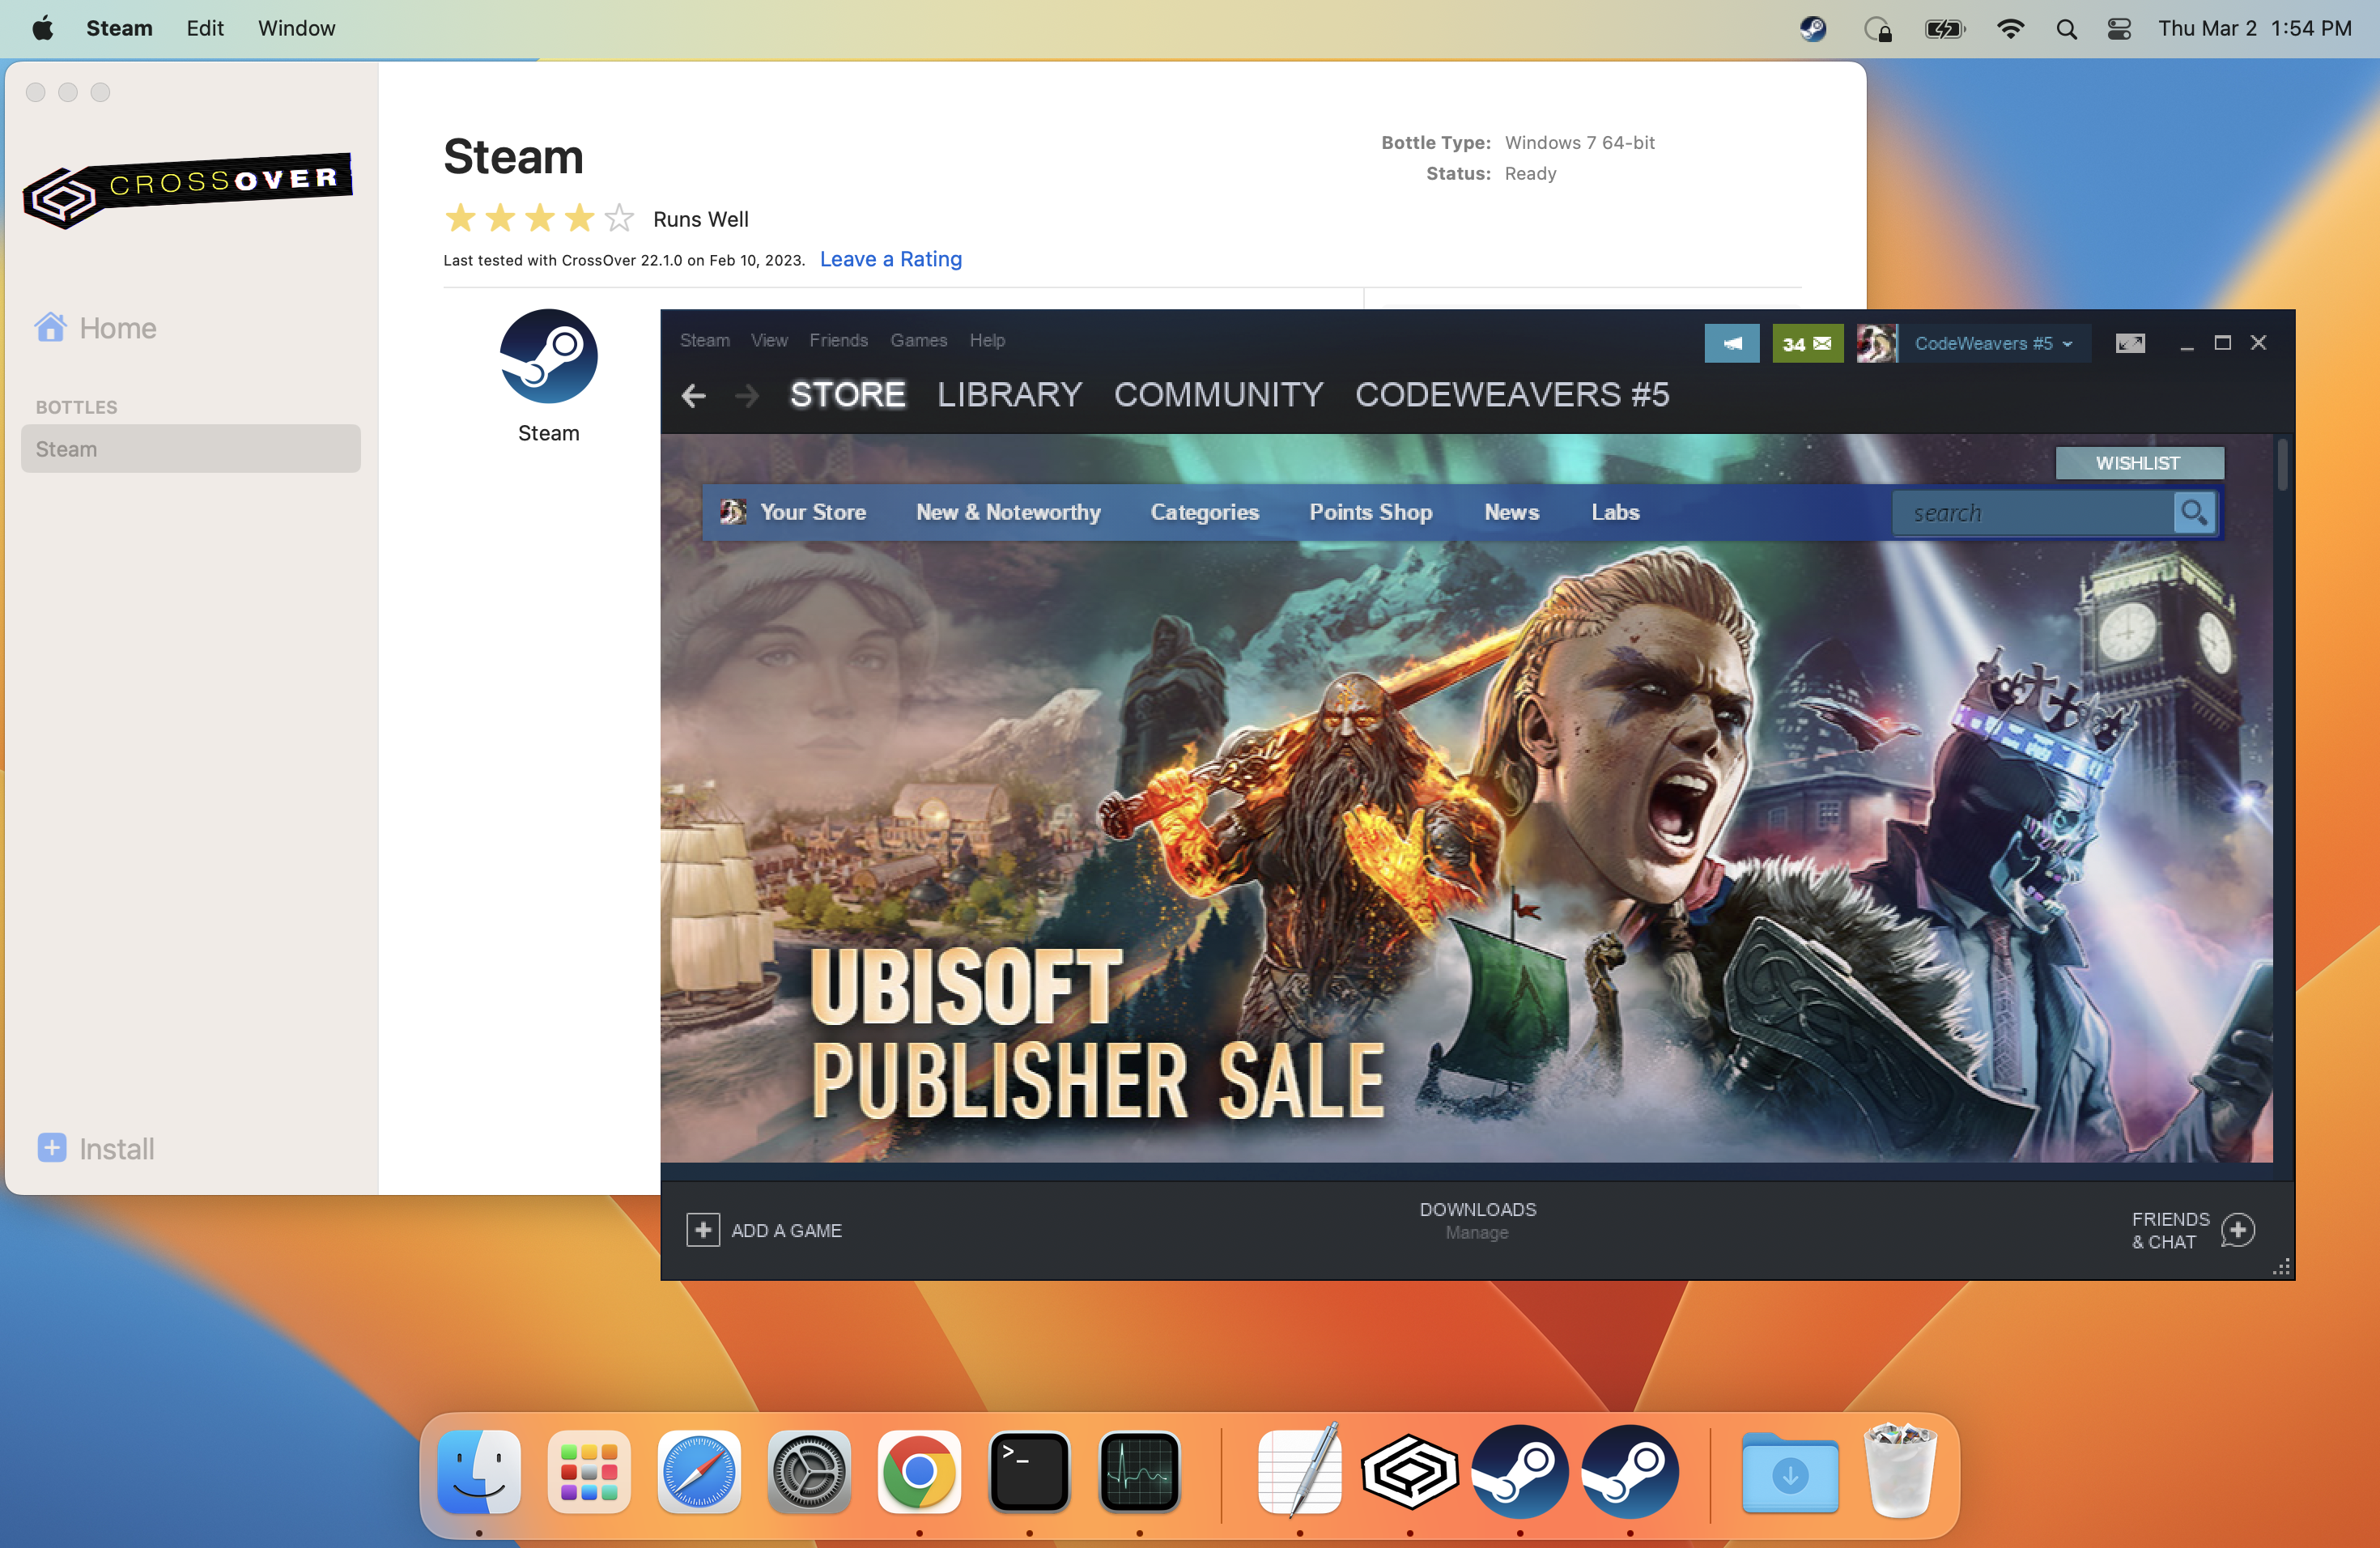
Task: Click the CrossOver logo in top-left panel
Action: pos(189,181)
